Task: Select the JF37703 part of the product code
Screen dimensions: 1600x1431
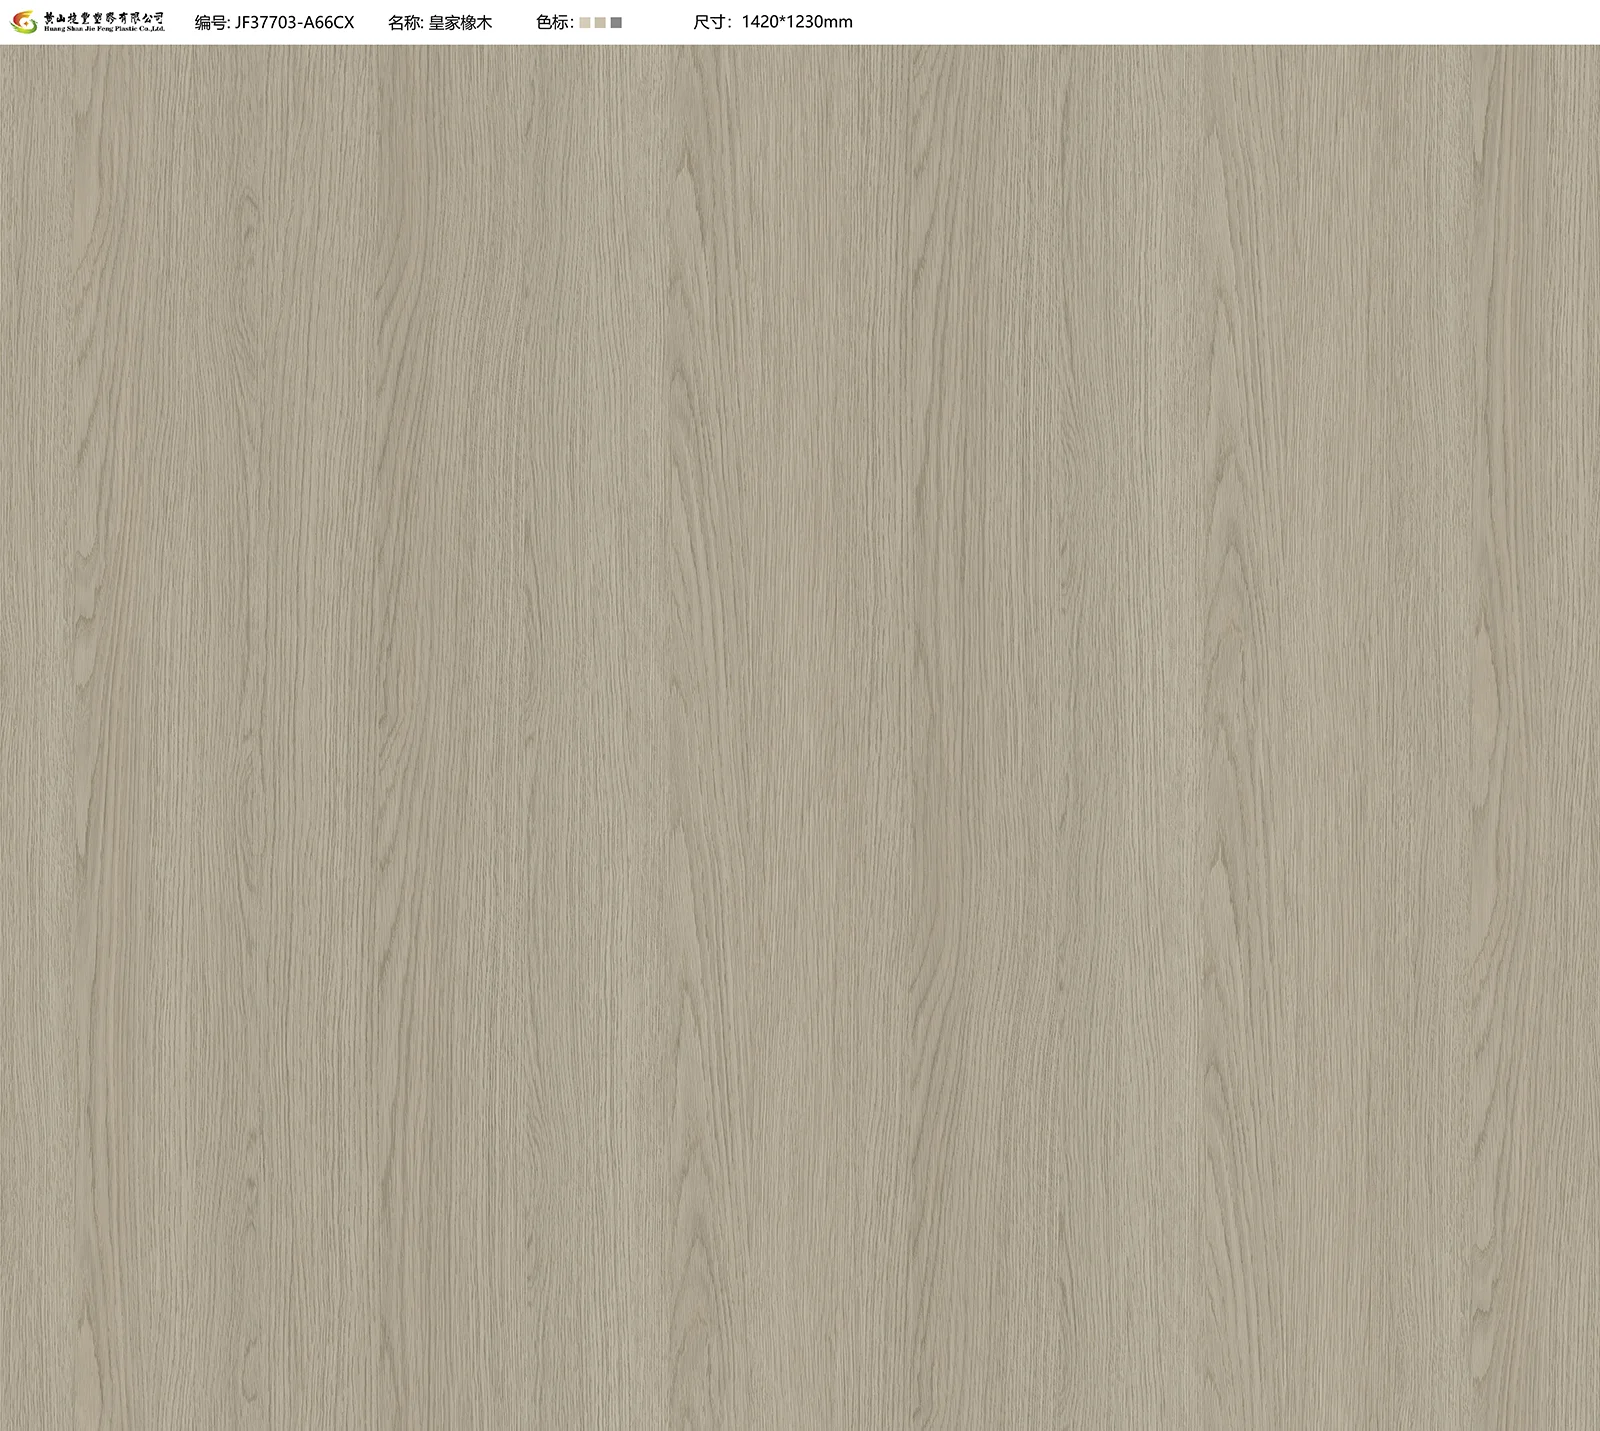Action: coord(266,22)
